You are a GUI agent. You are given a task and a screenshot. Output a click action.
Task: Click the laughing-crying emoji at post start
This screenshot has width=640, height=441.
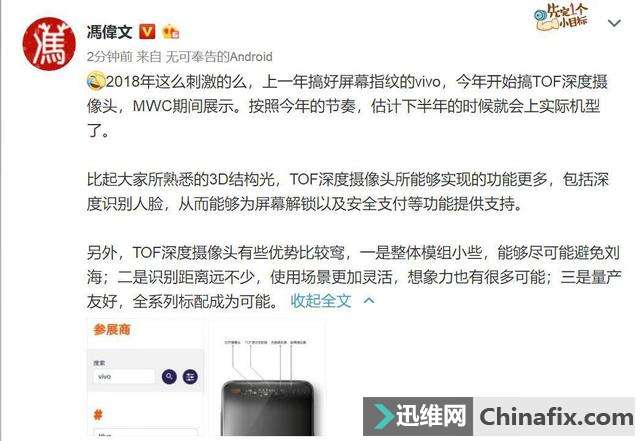(96, 80)
